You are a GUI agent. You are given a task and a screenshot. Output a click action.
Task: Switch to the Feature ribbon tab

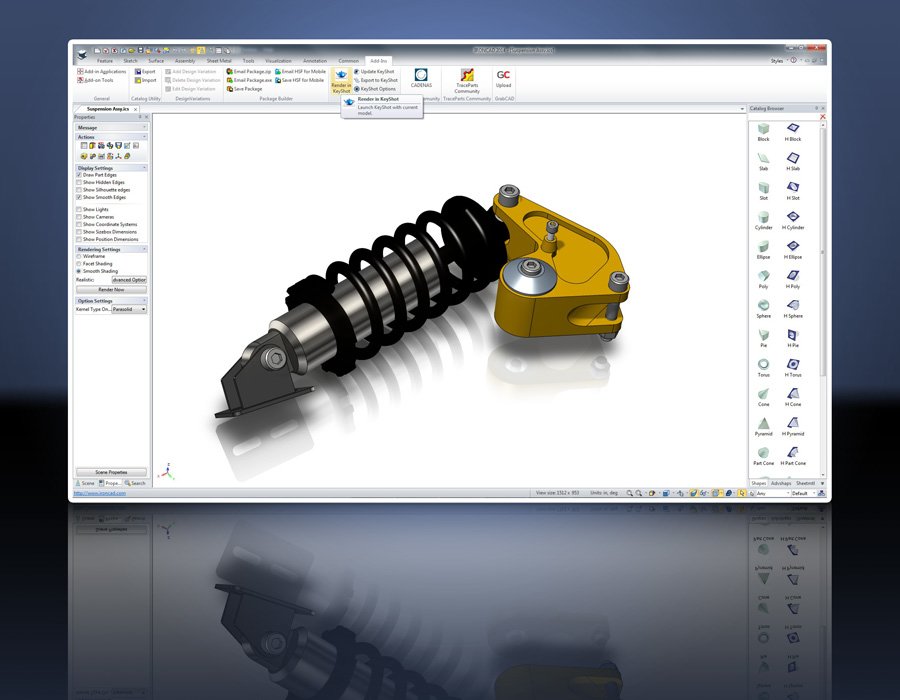pyautogui.click(x=104, y=61)
